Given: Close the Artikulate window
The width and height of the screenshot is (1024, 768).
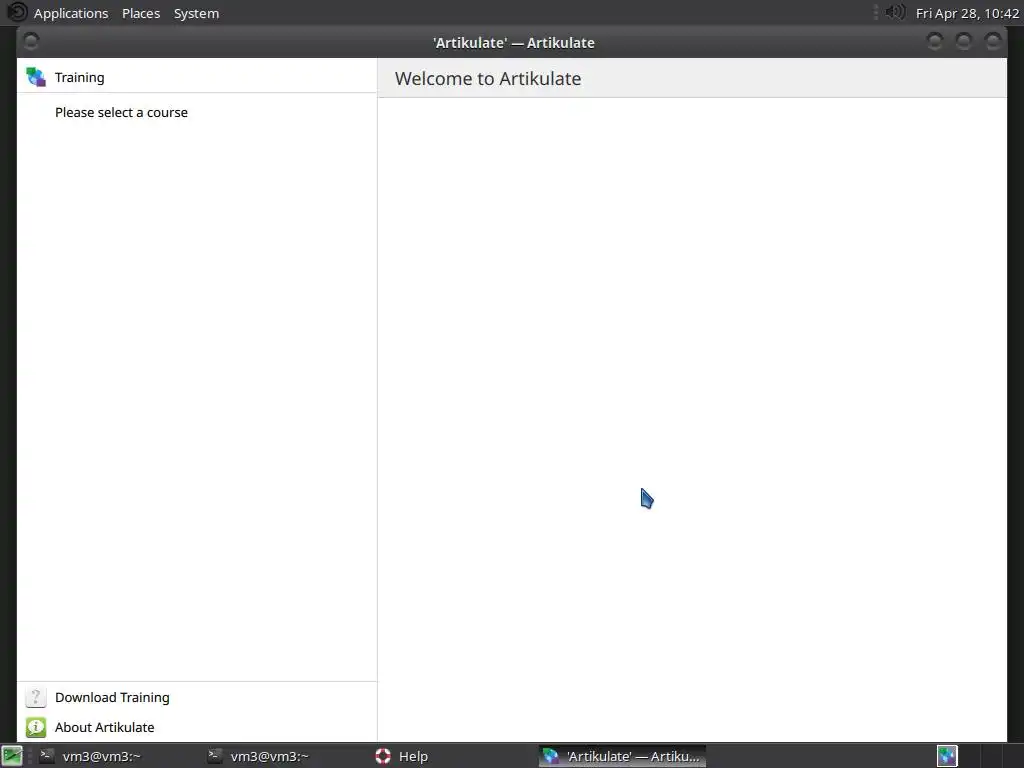Looking at the screenshot, I should pyautogui.click(x=993, y=42).
